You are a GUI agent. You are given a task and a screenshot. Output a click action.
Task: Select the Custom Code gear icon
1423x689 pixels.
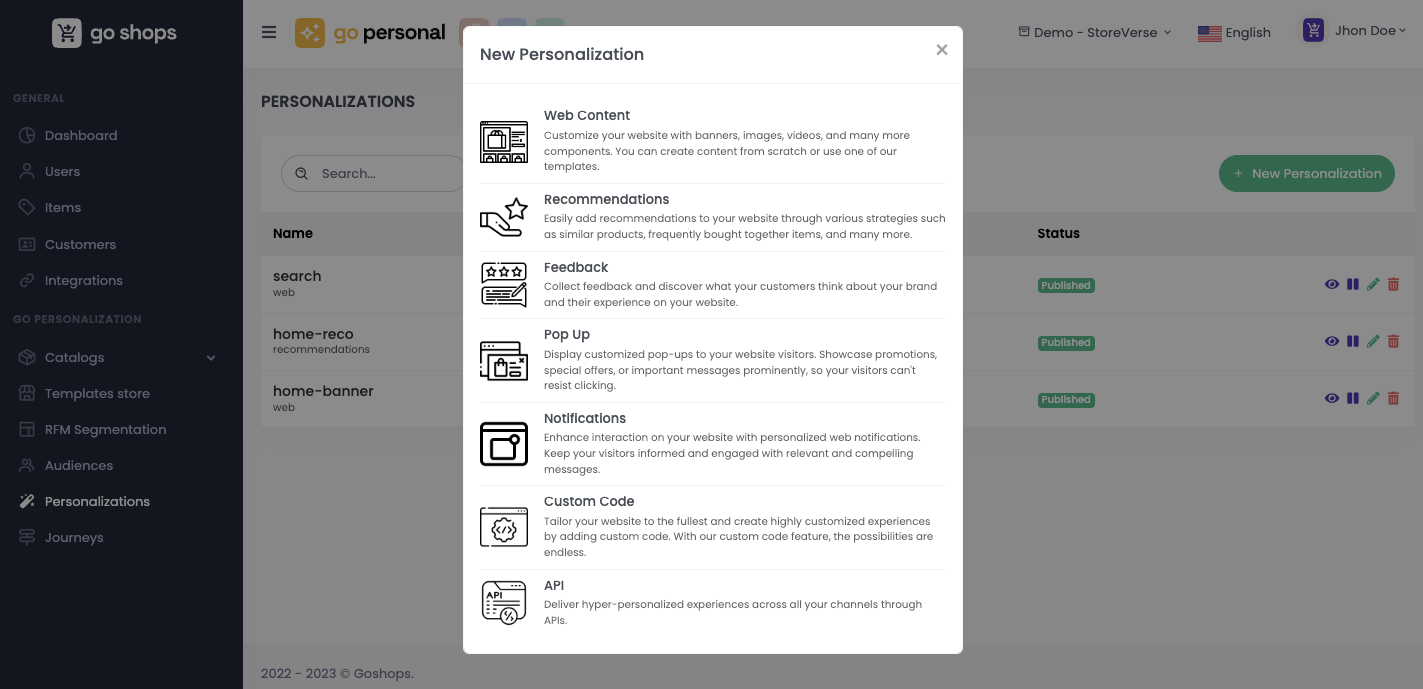pyautogui.click(x=503, y=527)
